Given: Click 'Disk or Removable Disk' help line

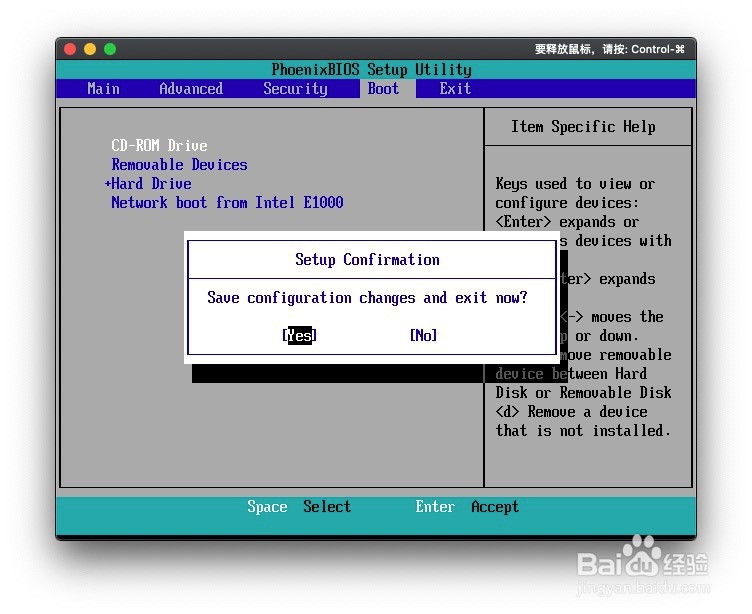Looking at the screenshot, I should pyautogui.click(x=583, y=393).
